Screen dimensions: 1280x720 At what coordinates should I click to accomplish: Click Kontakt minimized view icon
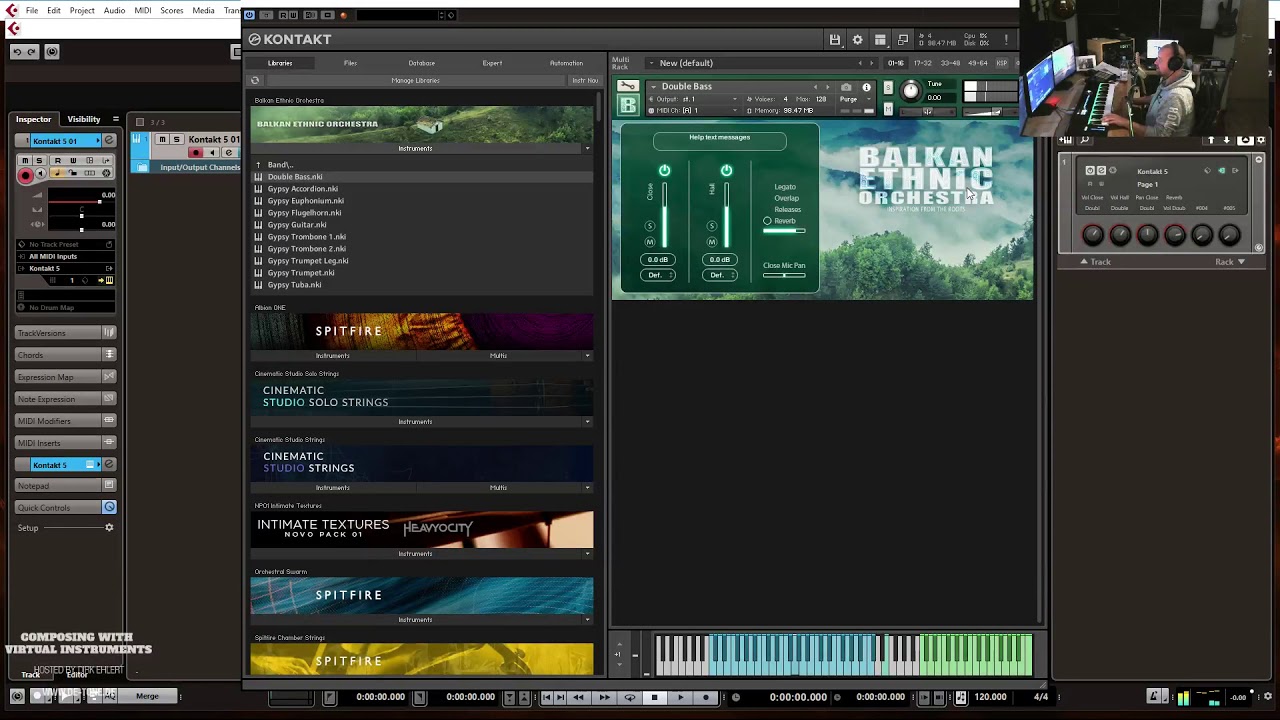[903, 40]
